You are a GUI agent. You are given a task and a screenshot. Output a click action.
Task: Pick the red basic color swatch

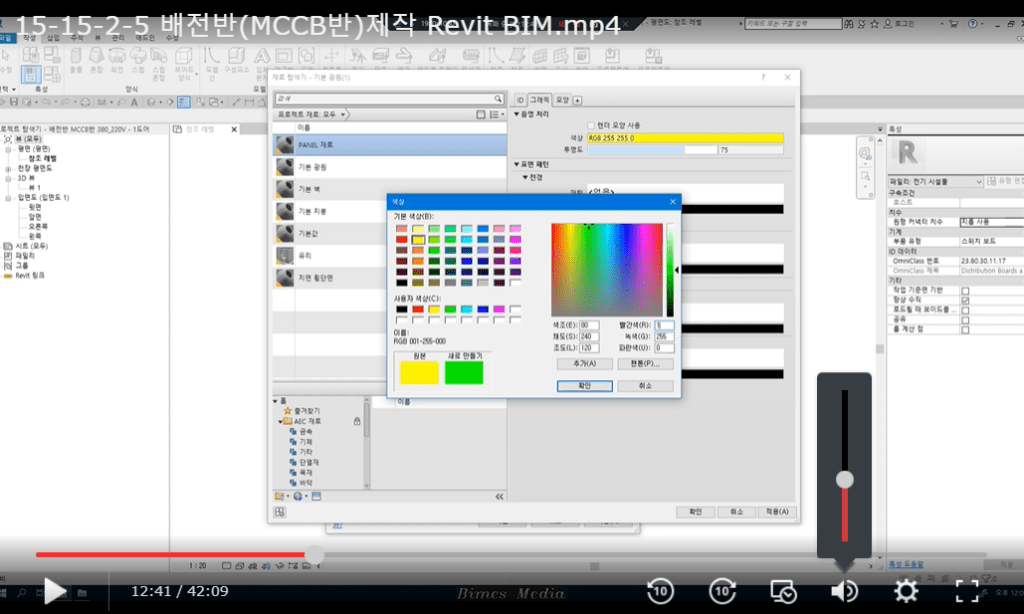(402, 240)
